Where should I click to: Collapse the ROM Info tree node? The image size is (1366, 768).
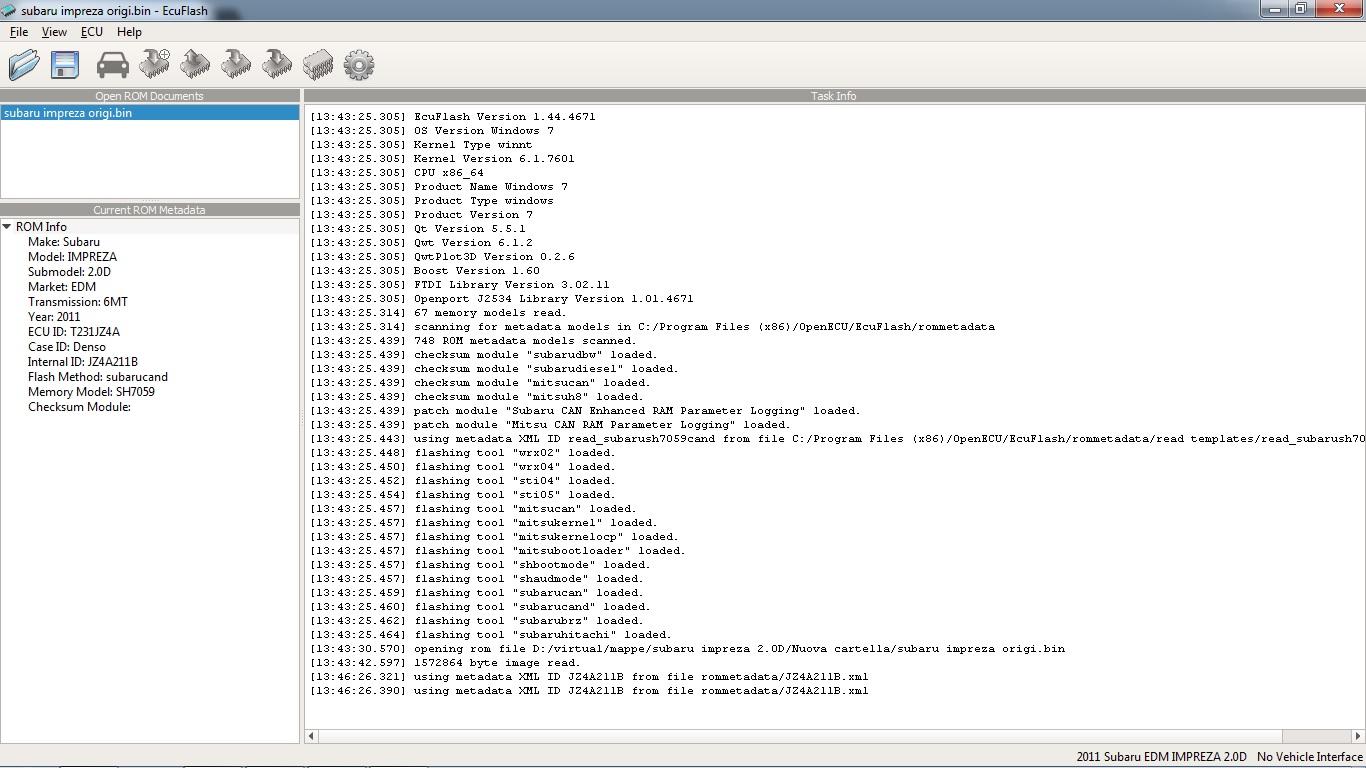tap(7, 227)
